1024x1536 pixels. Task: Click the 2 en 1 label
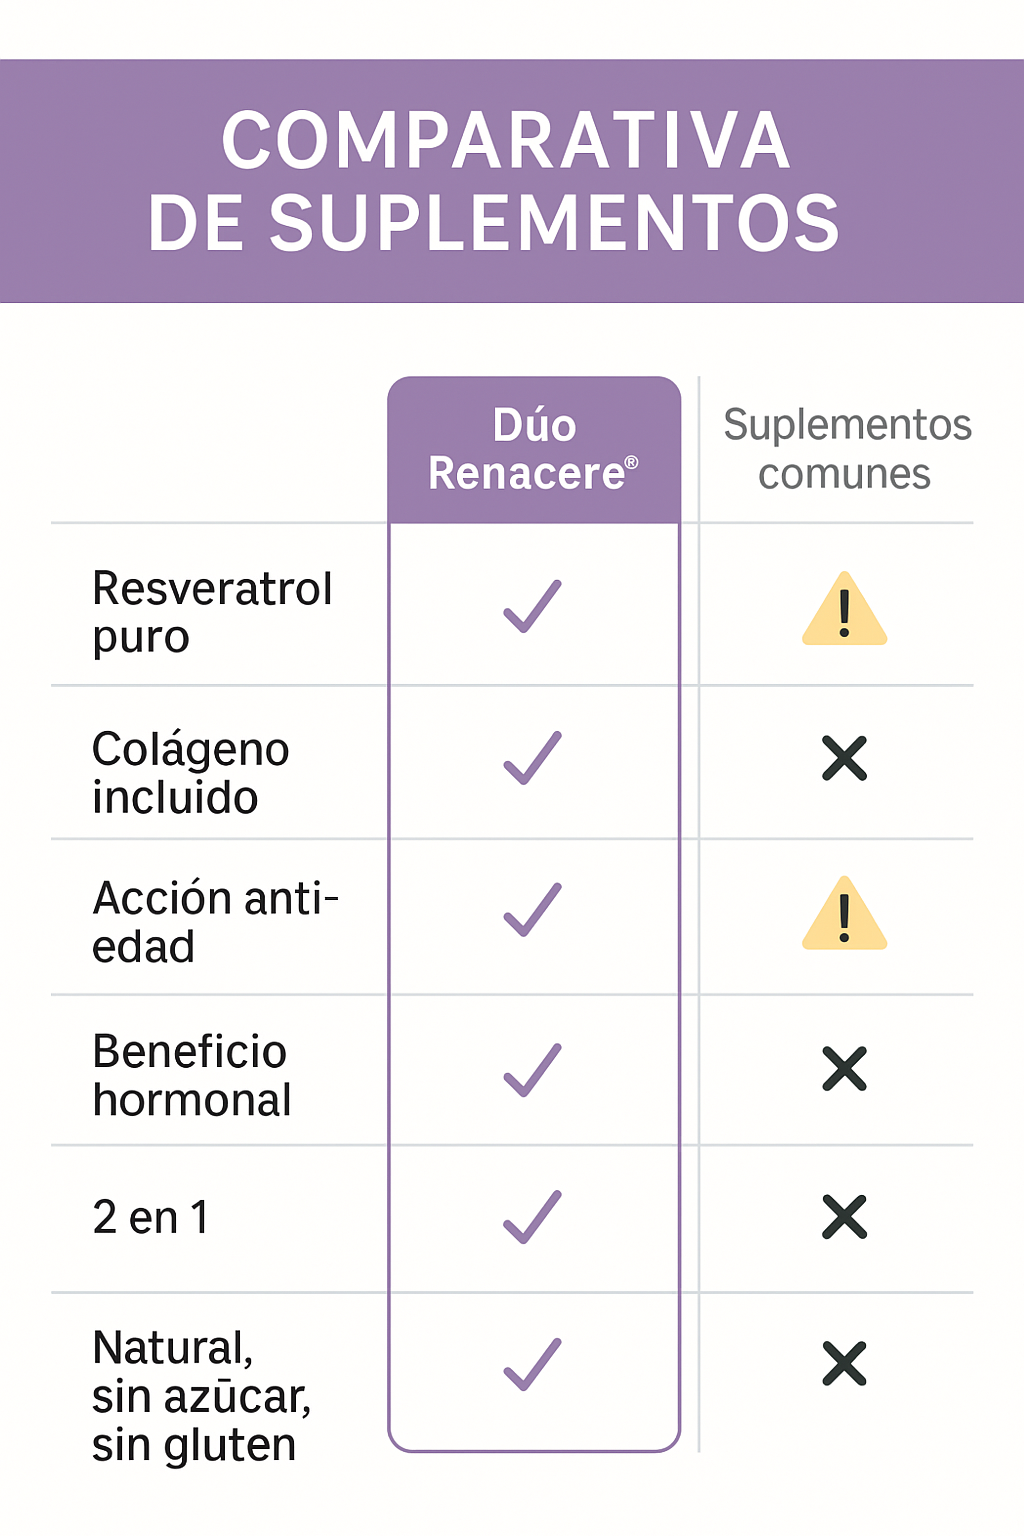tap(151, 1218)
